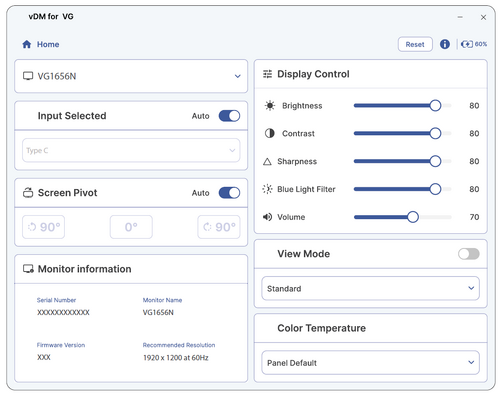The width and height of the screenshot is (500, 394).
Task: Click the Recommended Resolution label
Action: pos(179,345)
